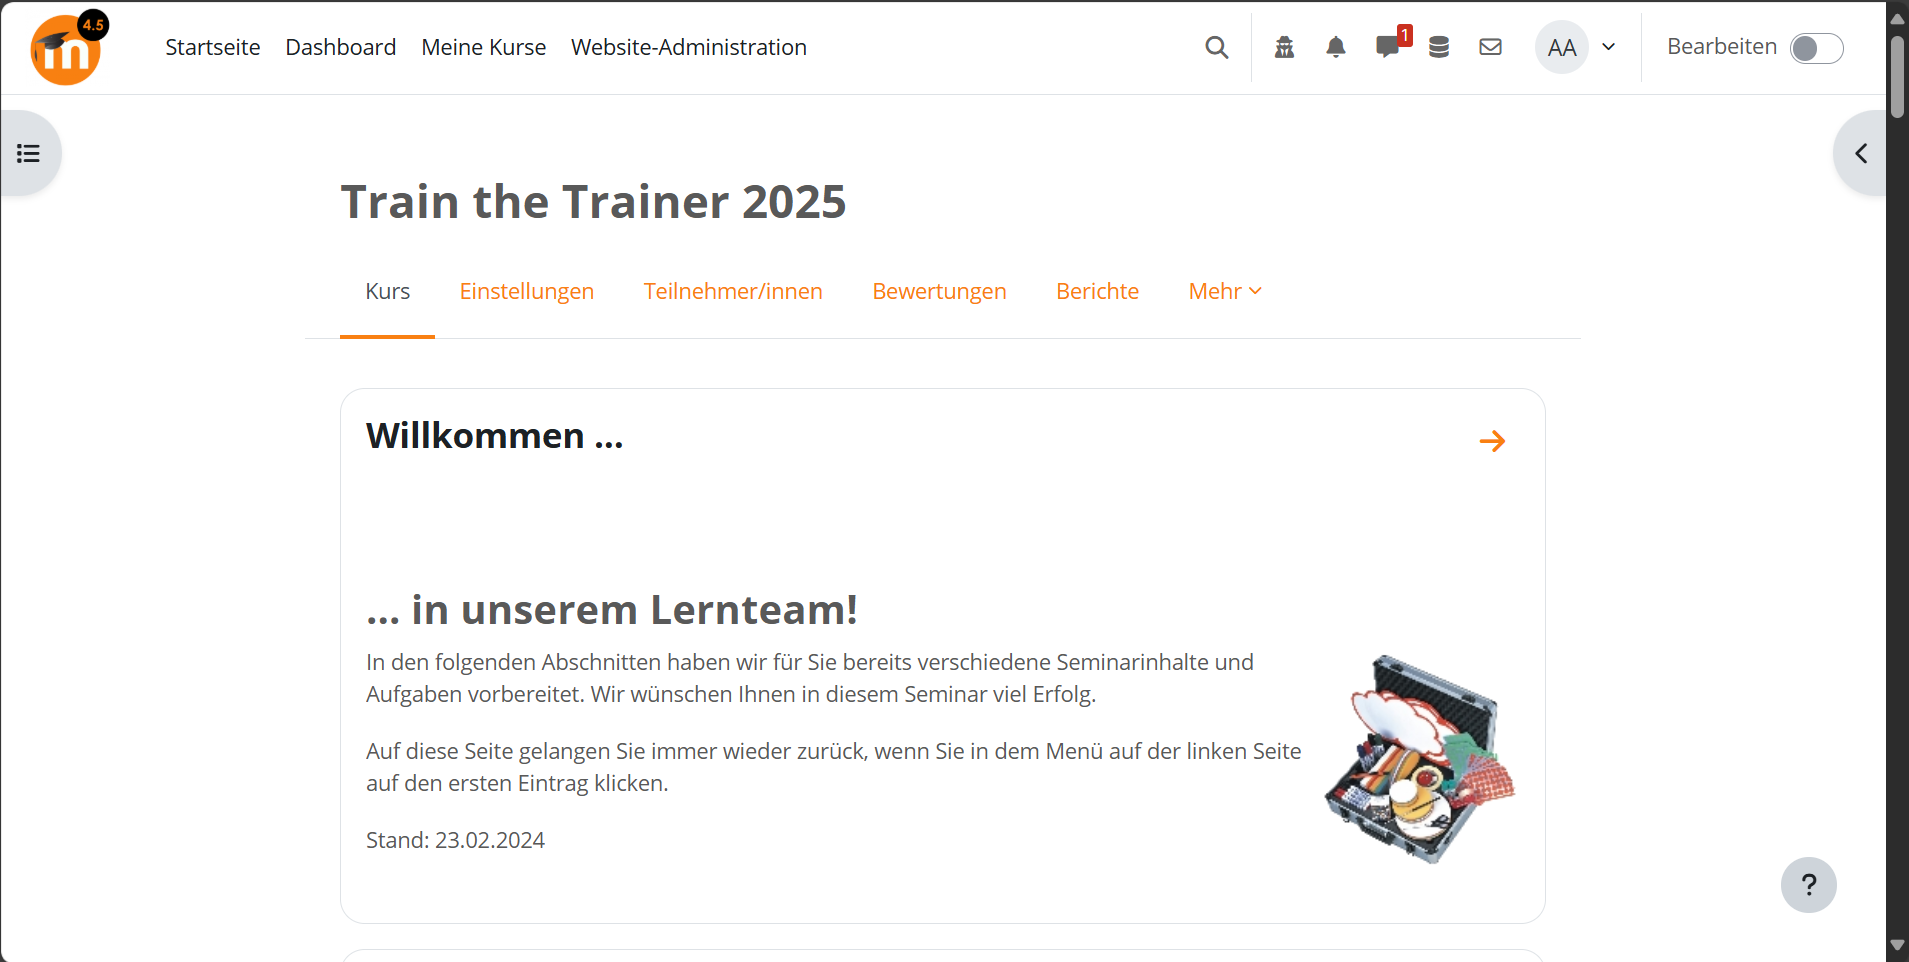Open the mail envelope icon
The width and height of the screenshot is (1909, 962).
1490,47
